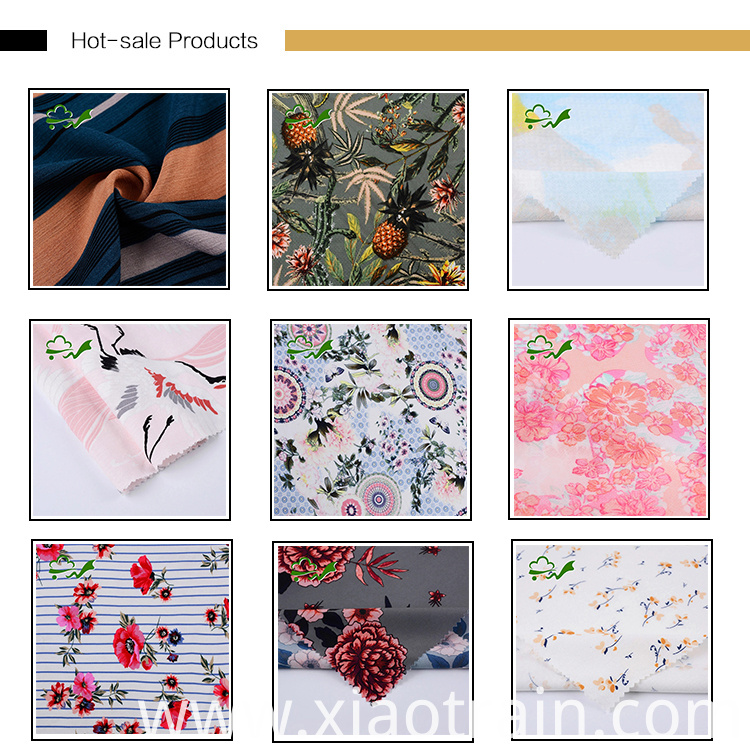Open the mandala and floral pattern fabric
The width and height of the screenshot is (750, 750).
[x=371, y=419]
